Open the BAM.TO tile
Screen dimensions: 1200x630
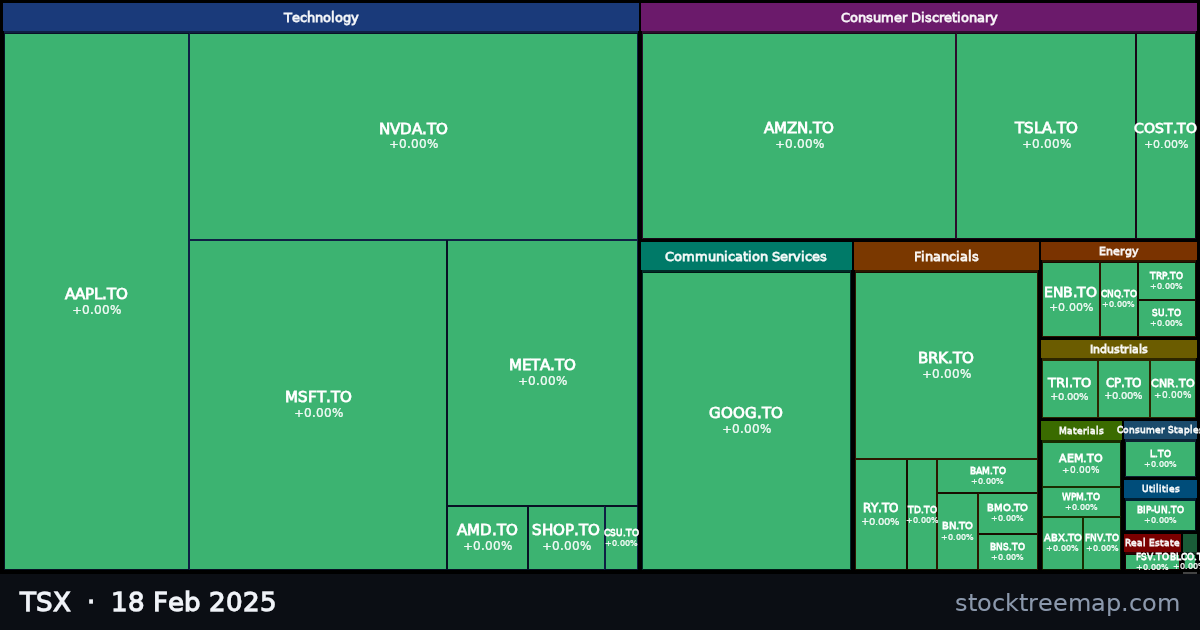987,476
